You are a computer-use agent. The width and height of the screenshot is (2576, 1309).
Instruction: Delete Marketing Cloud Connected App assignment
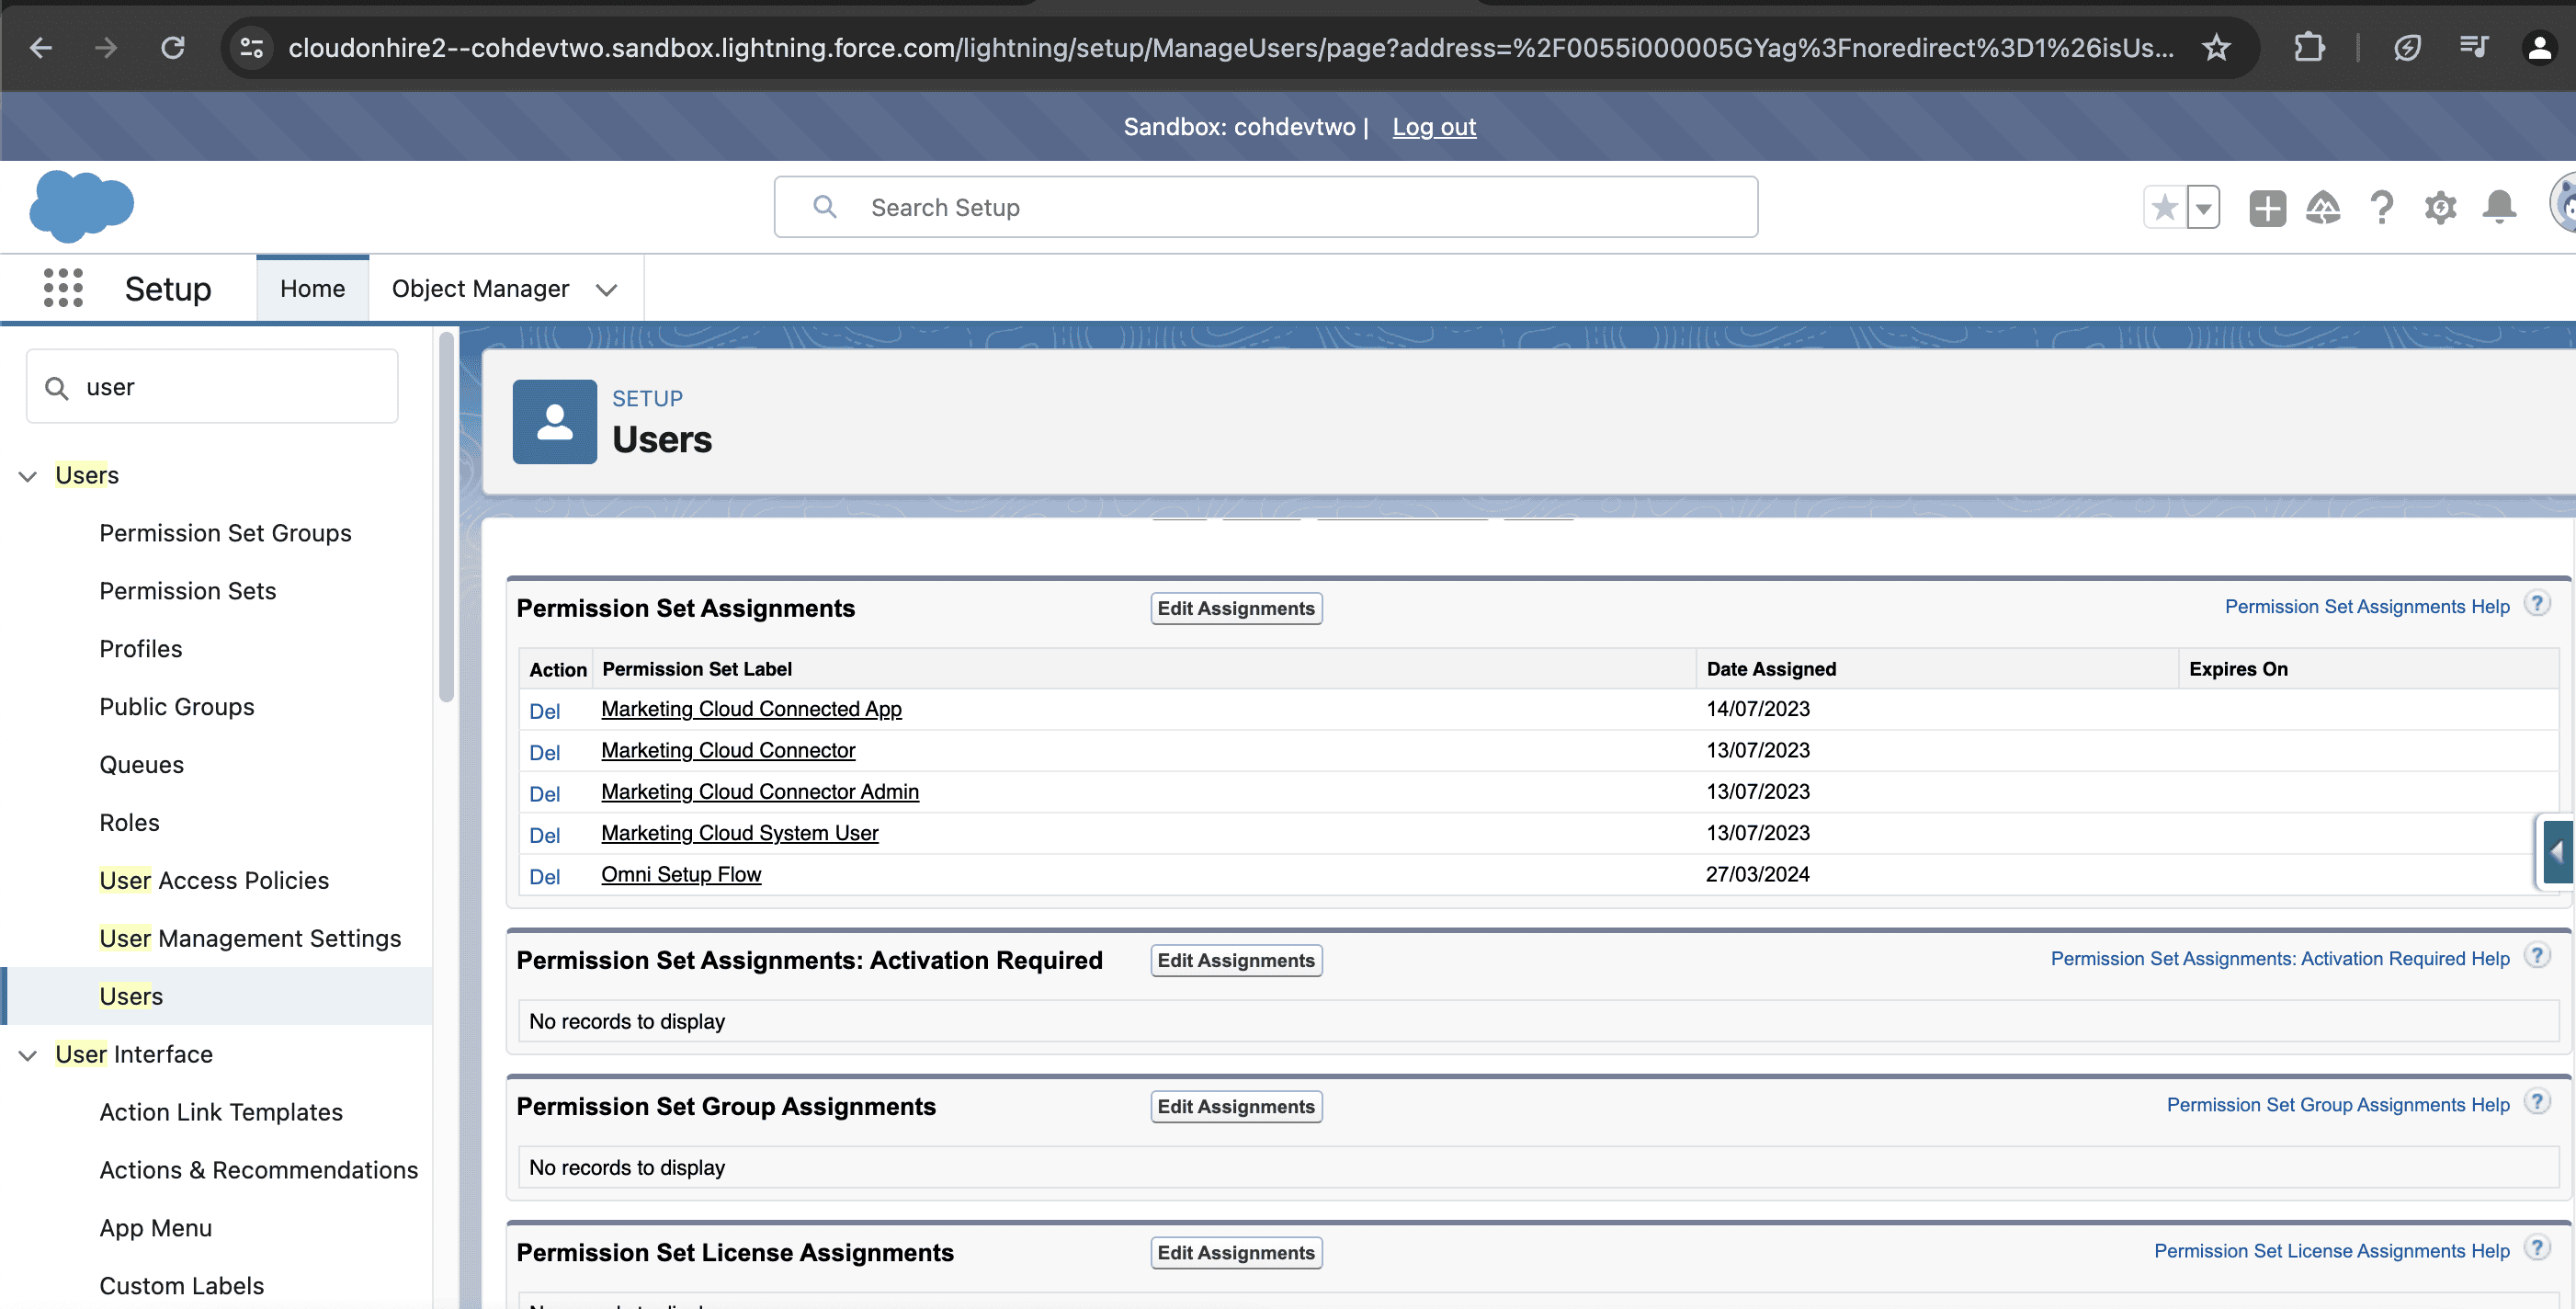pyautogui.click(x=544, y=711)
